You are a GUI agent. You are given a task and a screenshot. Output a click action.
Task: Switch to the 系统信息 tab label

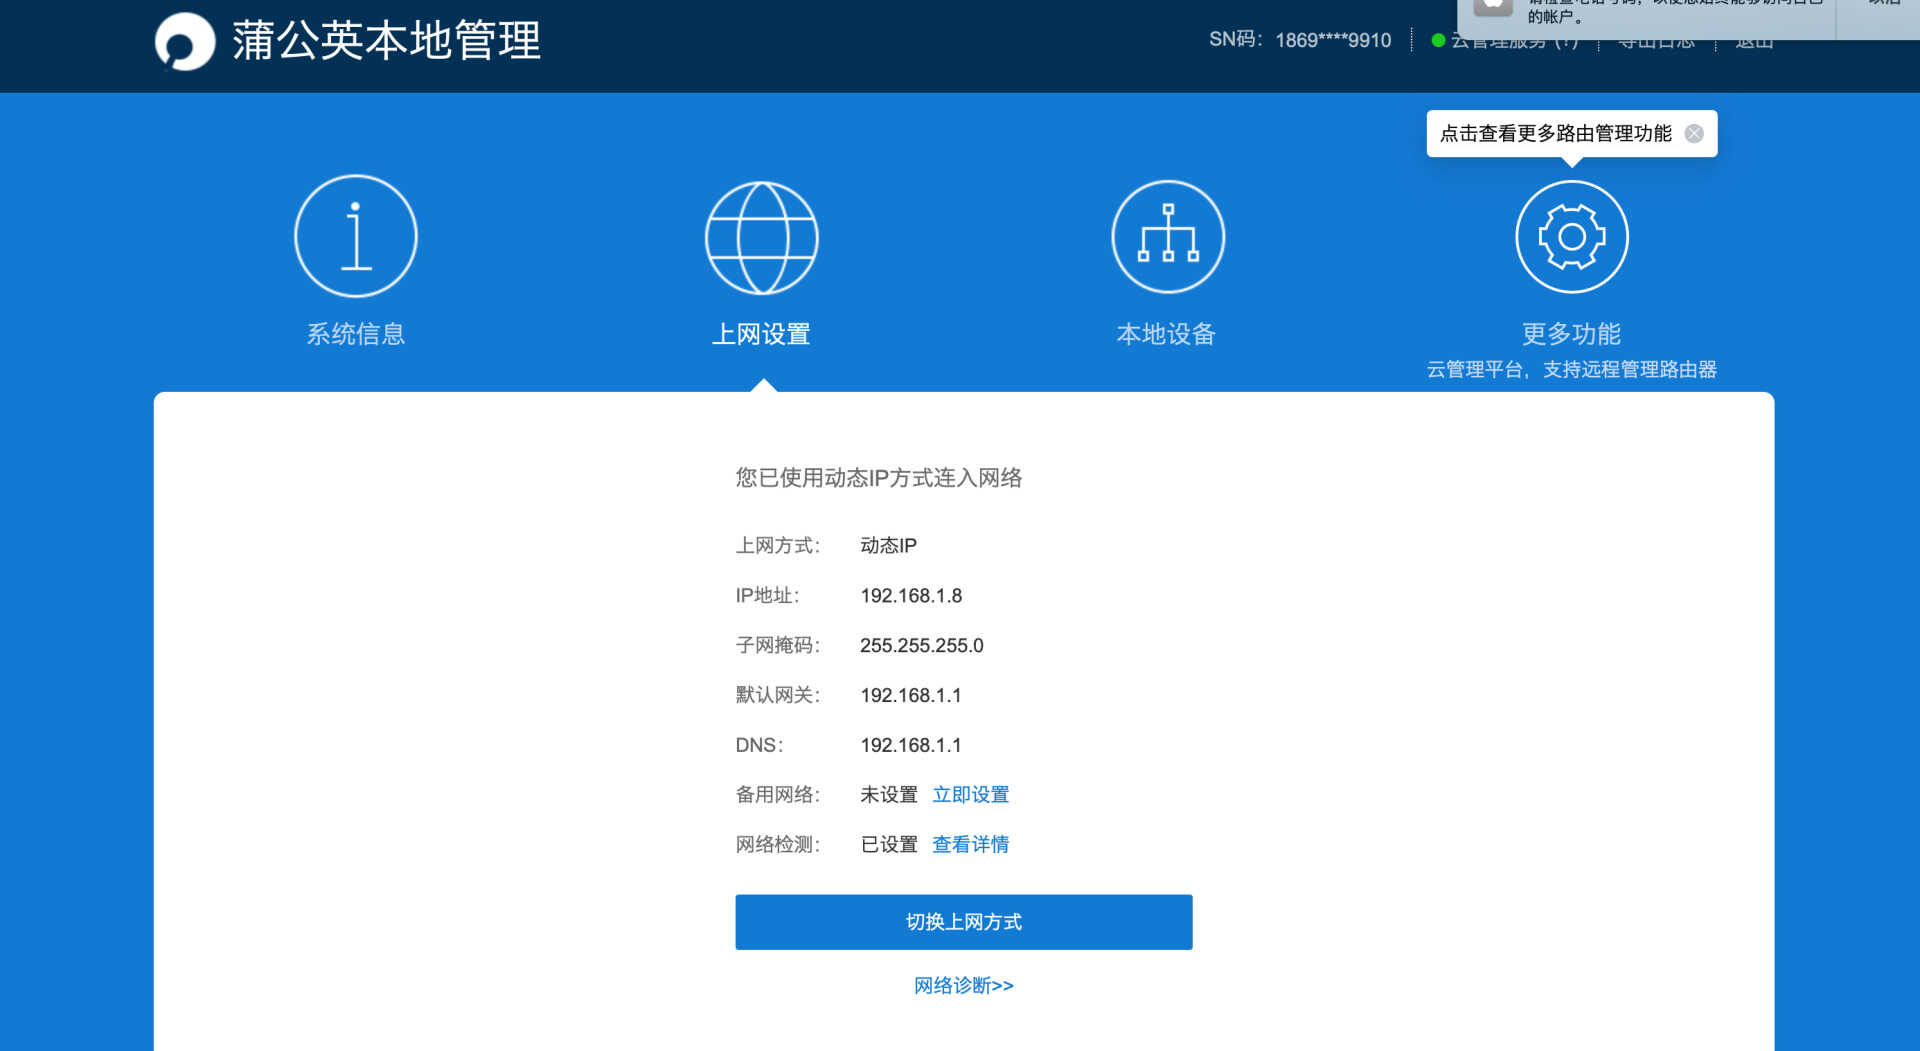coord(356,334)
